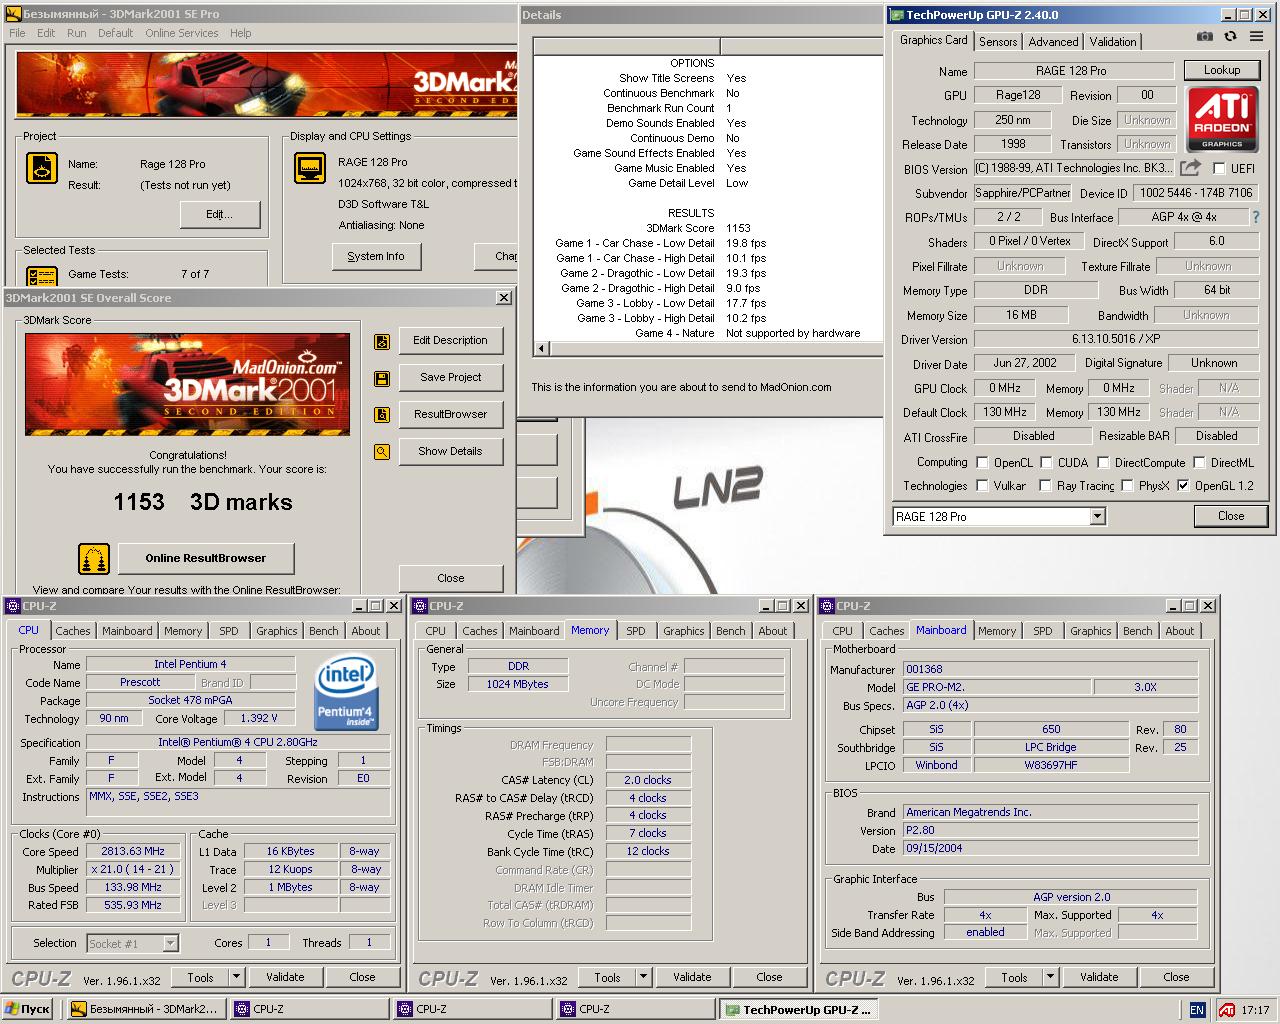Open Tools dropdown arrow in CPU-Z CPU window
Screen dimensions: 1280x1024
coord(237,977)
